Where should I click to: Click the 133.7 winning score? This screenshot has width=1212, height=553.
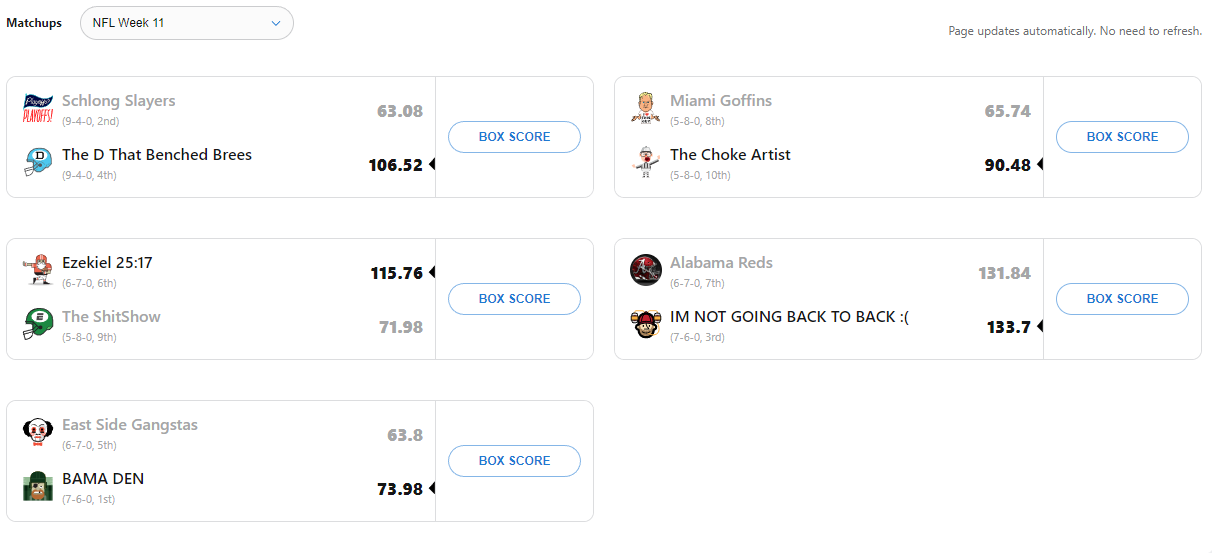pos(1008,327)
